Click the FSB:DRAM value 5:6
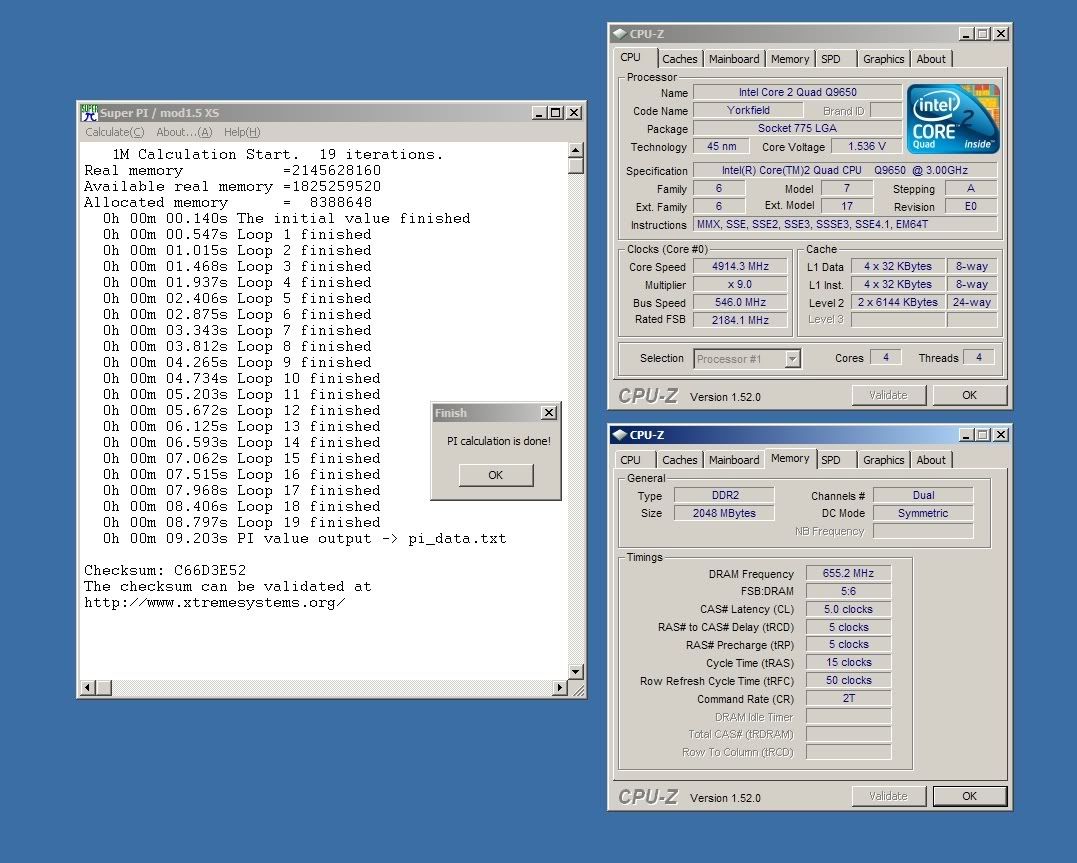The height and width of the screenshot is (863, 1077). click(848, 591)
